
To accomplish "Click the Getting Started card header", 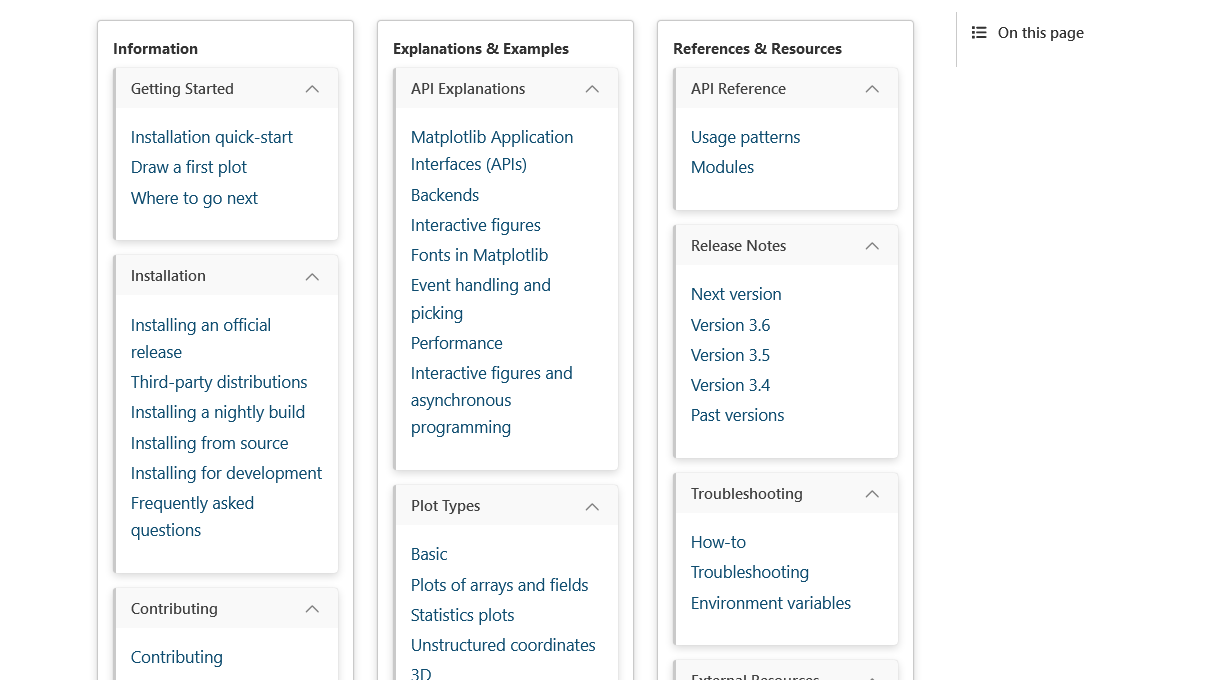I will (x=227, y=89).
